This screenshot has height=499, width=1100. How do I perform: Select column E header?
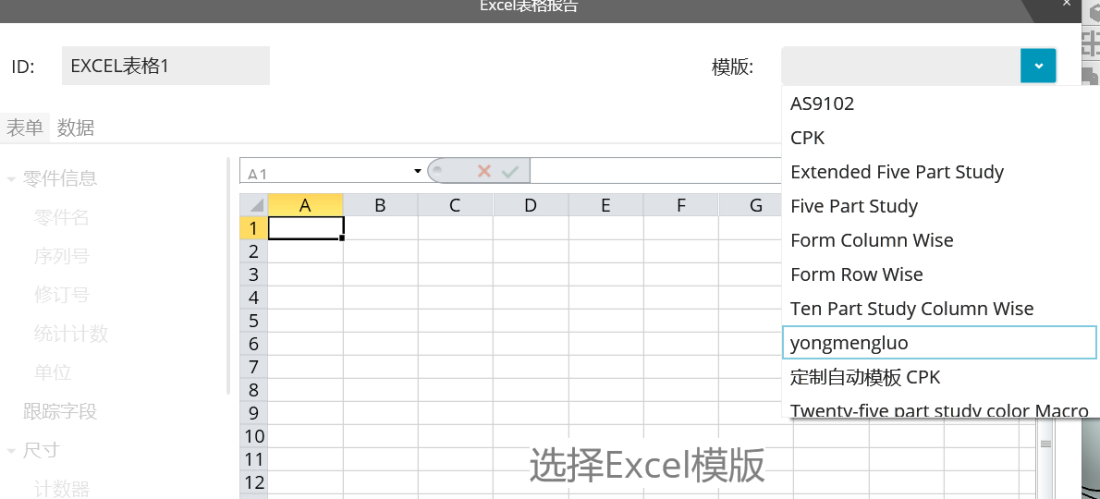tap(605, 205)
